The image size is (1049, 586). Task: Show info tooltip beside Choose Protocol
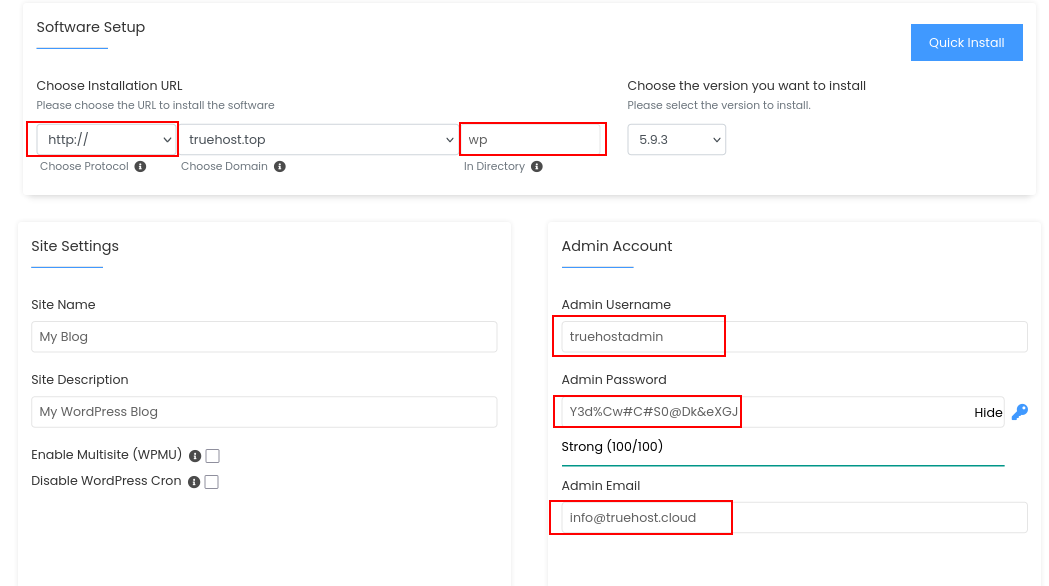click(140, 167)
